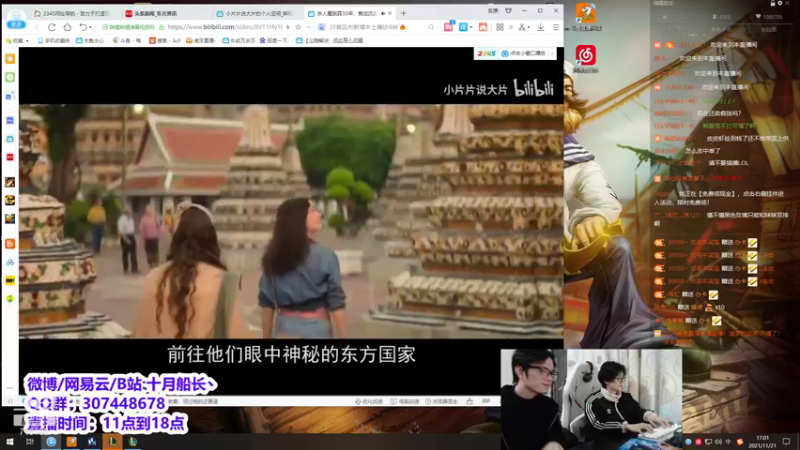This screenshot has width=800, height=450.
Task: Open settings gear on danmaku assistant panel
Action: [x=780, y=4]
